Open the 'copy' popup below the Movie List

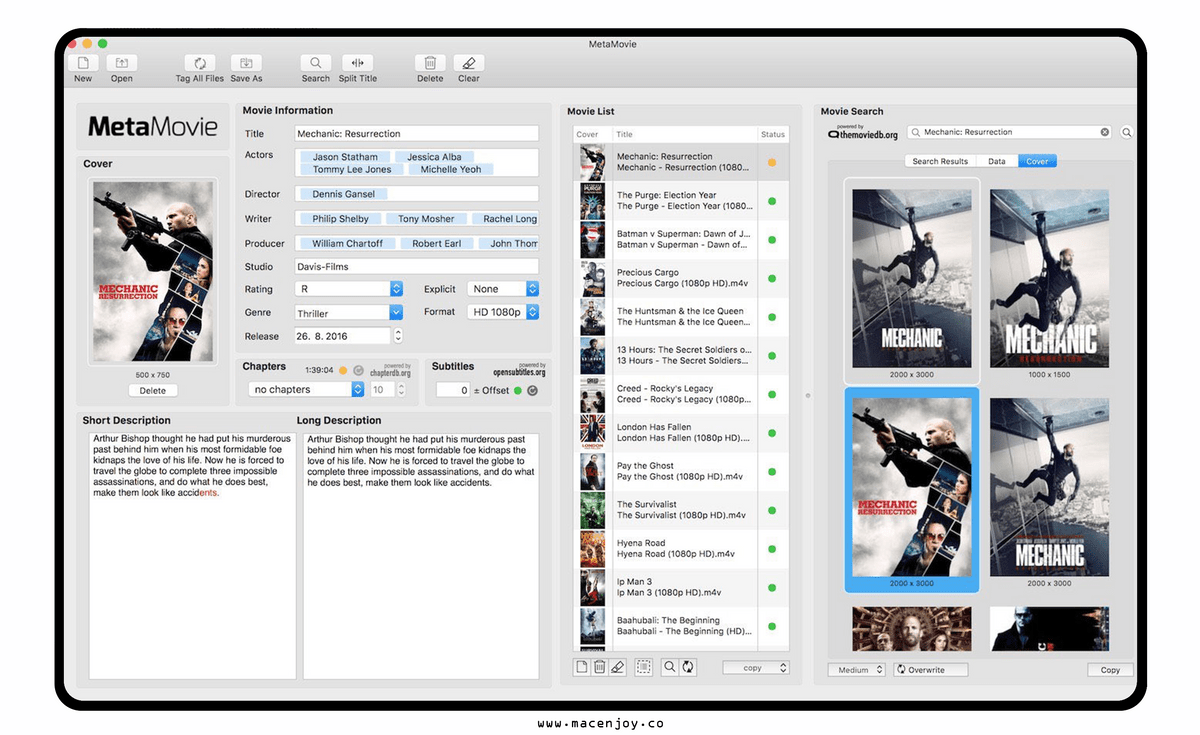click(x=756, y=668)
